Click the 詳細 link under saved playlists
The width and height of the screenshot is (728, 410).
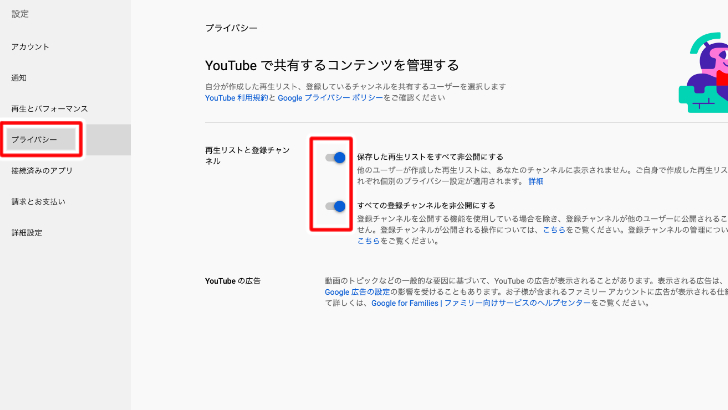[536, 182]
